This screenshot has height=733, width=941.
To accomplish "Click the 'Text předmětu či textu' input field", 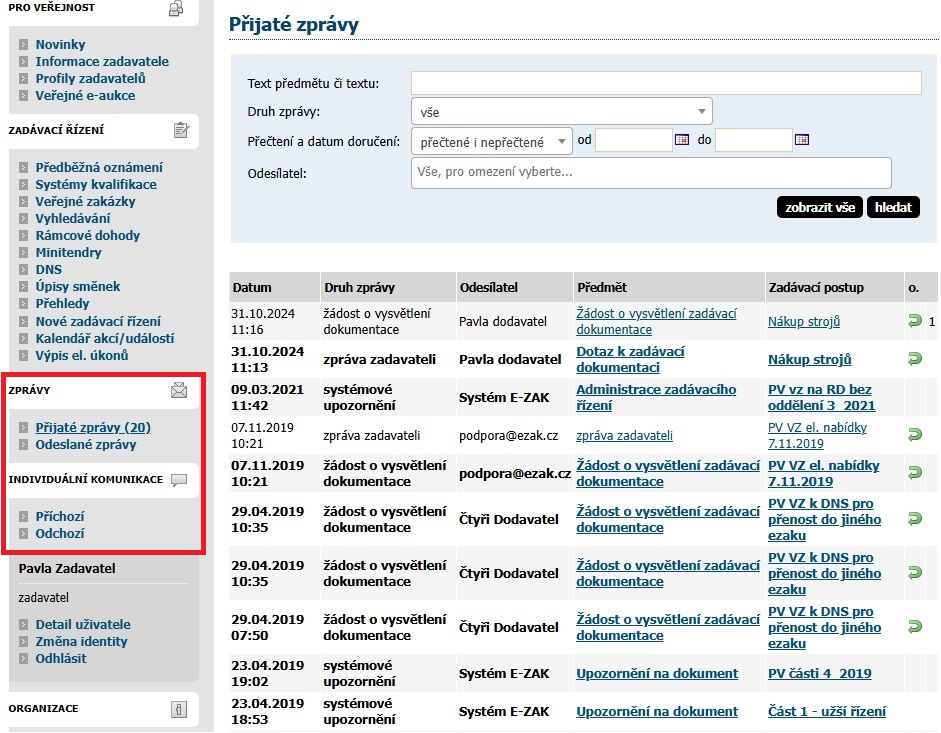I will point(665,83).
